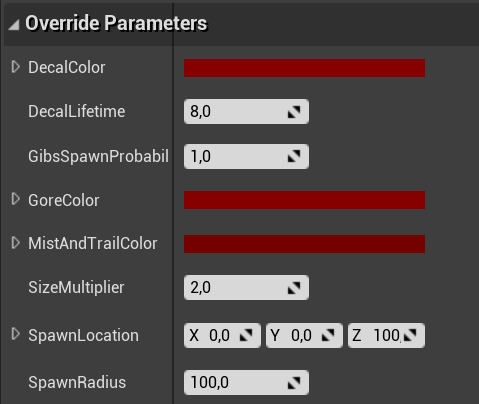Open the DecalColor red swatch picker
Image resolution: width=479 pixels, height=404 pixels.
click(x=304, y=68)
